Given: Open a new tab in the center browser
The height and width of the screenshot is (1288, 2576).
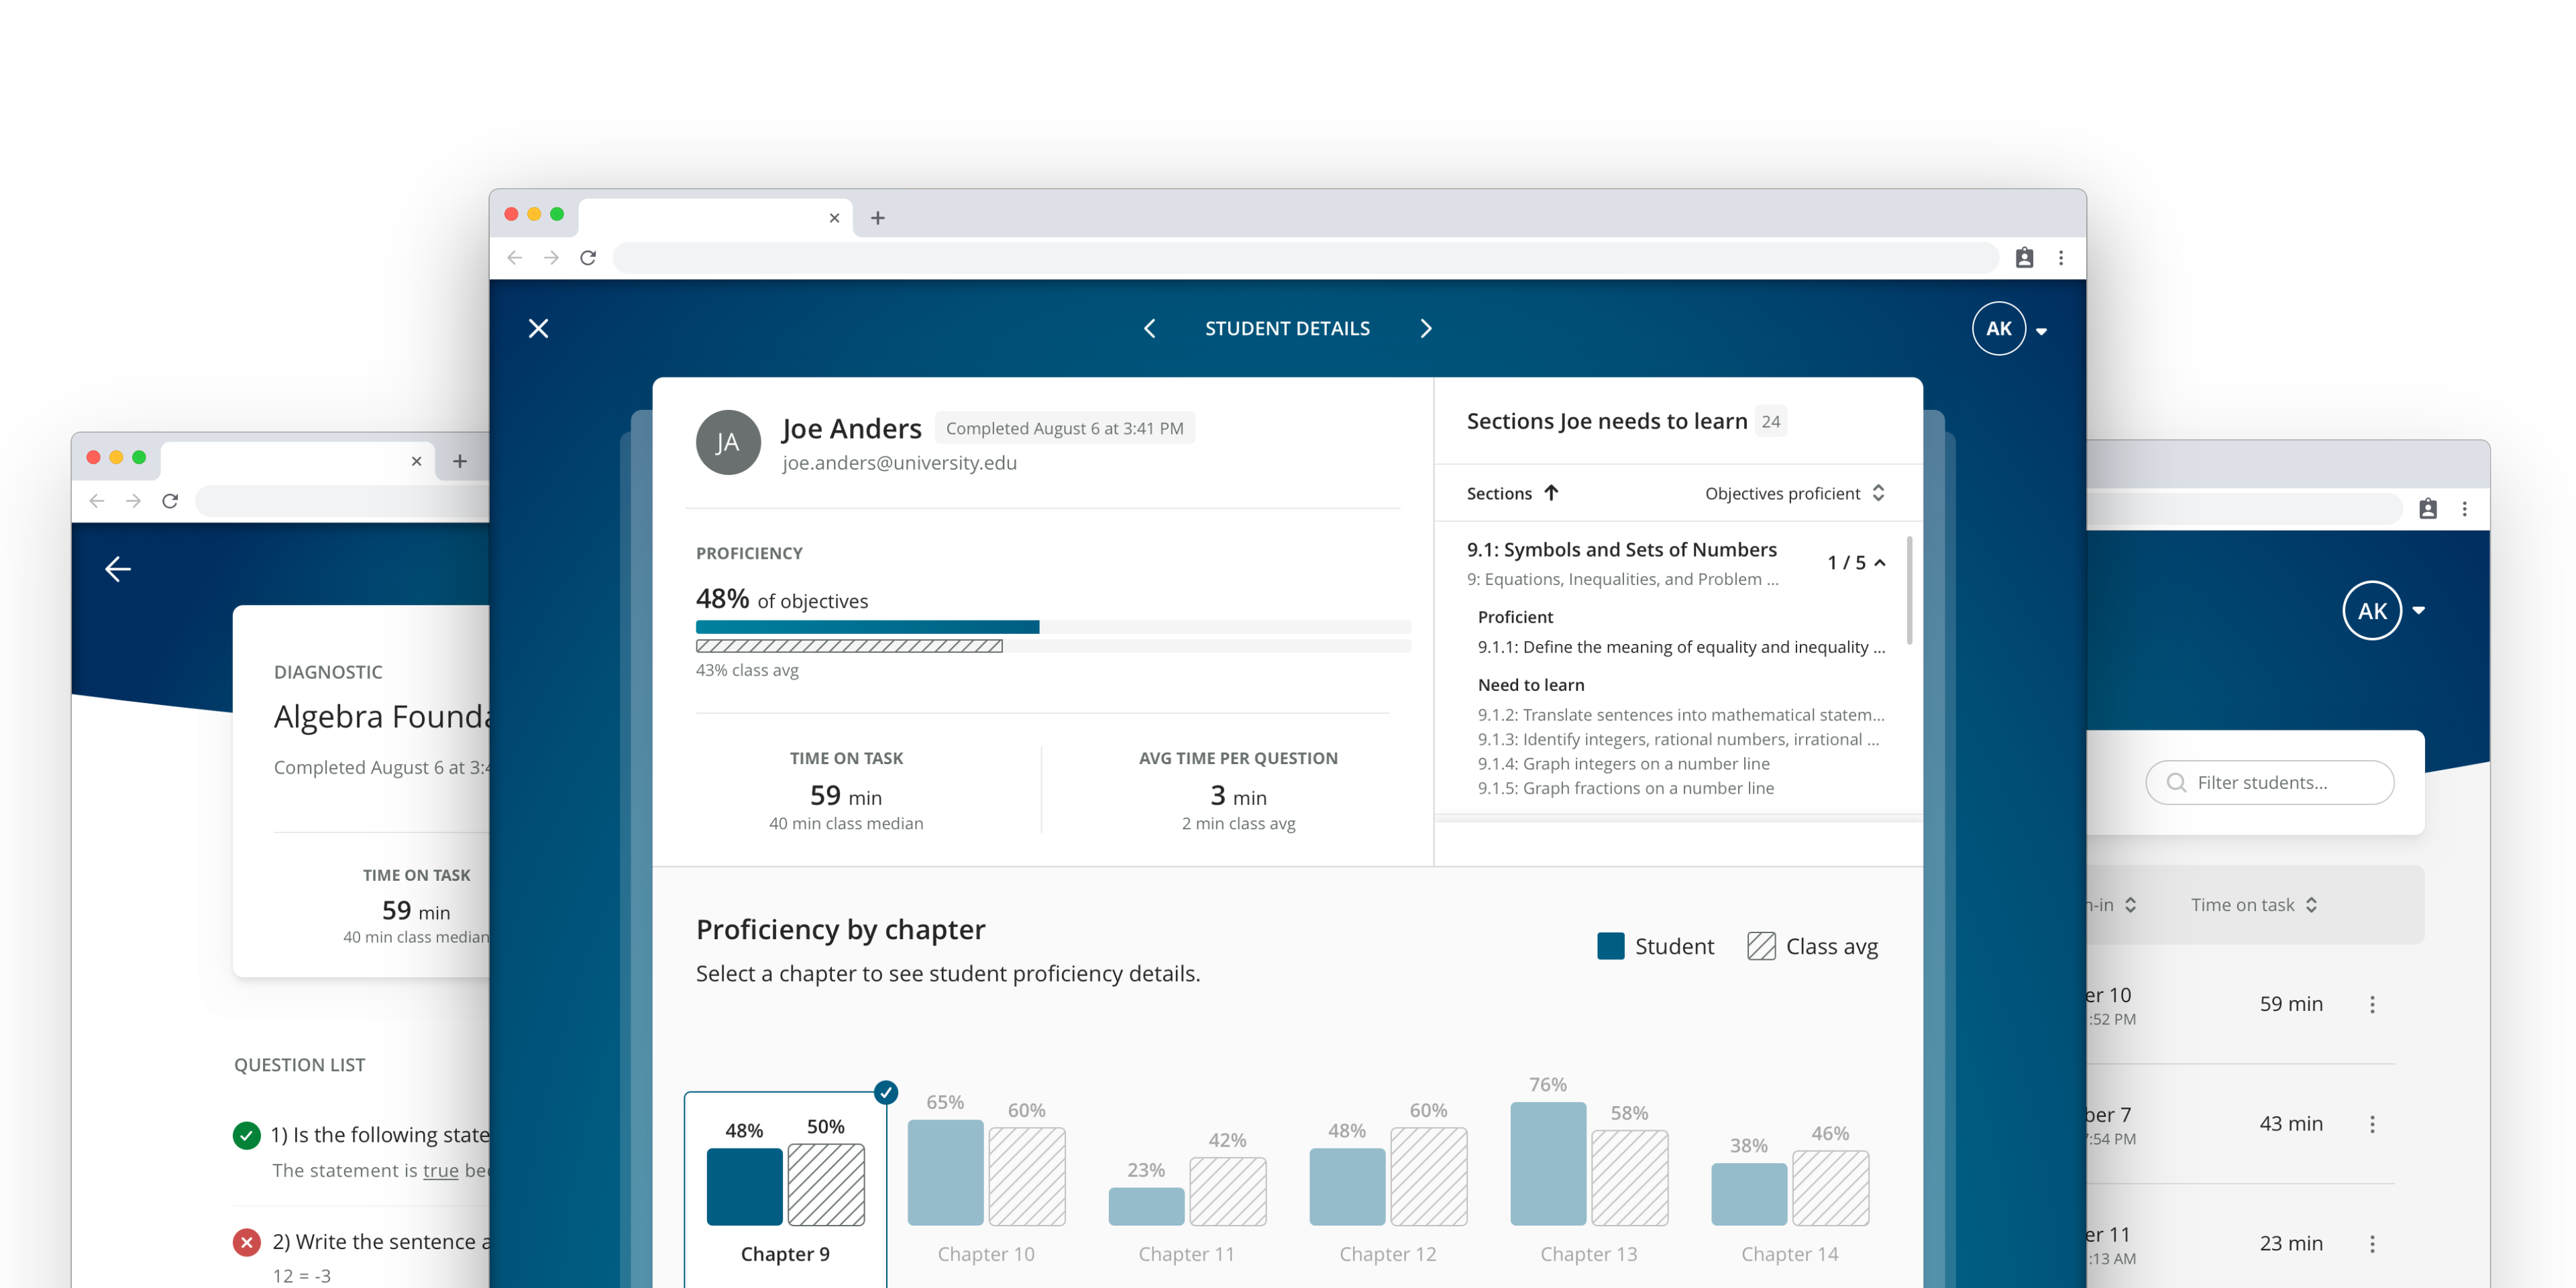Looking at the screenshot, I should click(x=877, y=218).
